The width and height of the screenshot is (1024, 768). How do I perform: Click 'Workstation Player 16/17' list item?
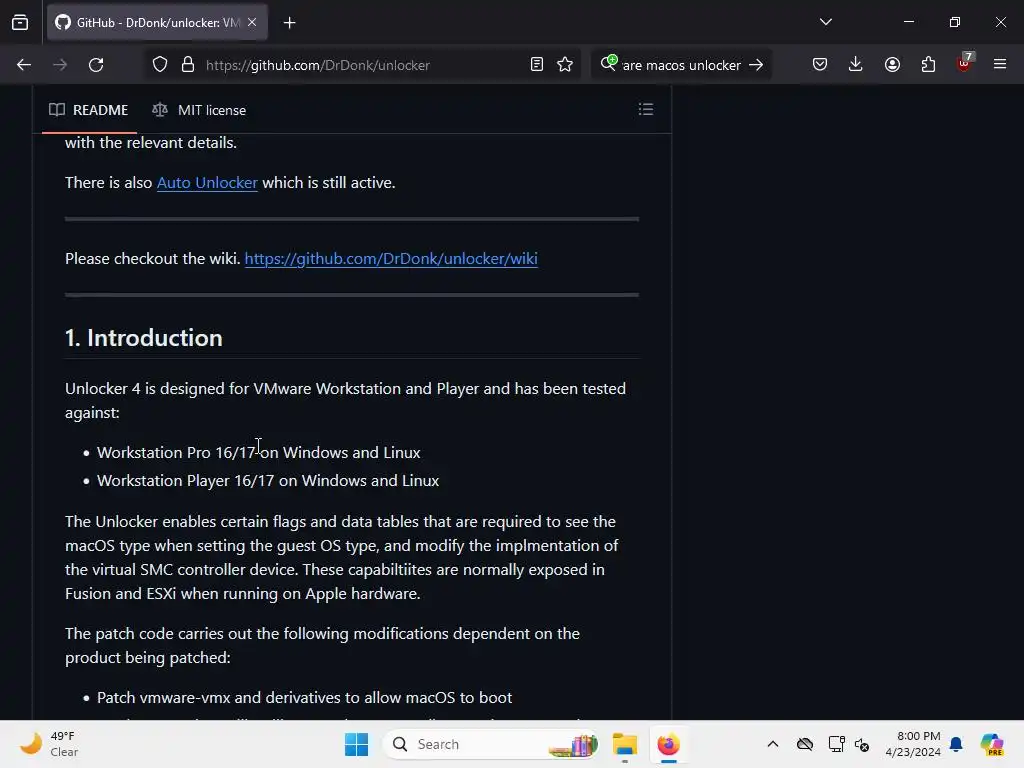click(268, 481)
